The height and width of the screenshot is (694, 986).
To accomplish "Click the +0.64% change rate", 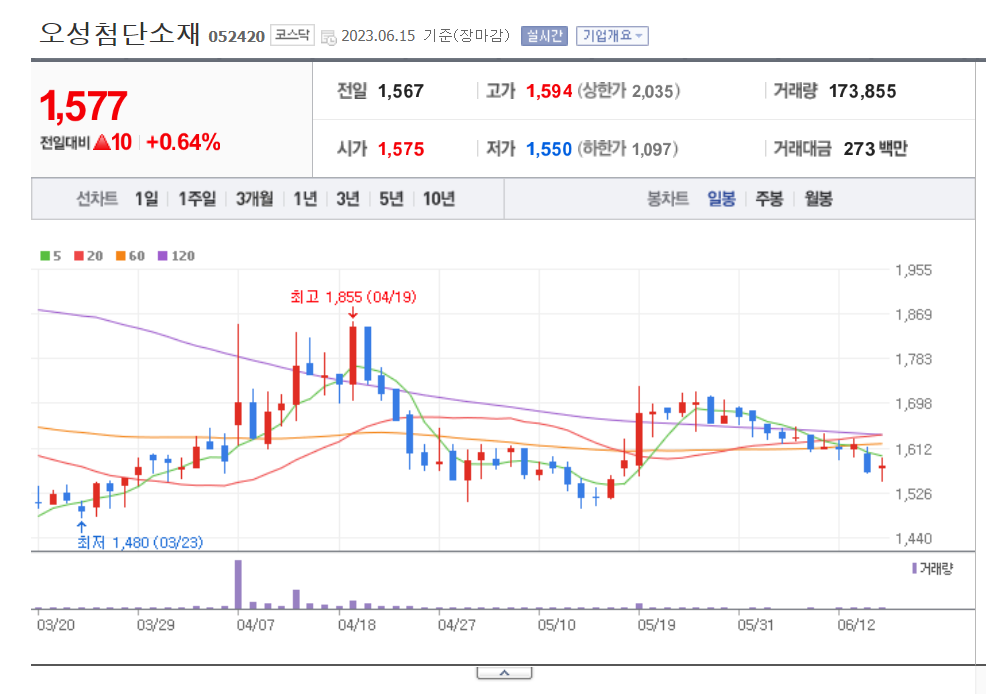I will [183, 143].
